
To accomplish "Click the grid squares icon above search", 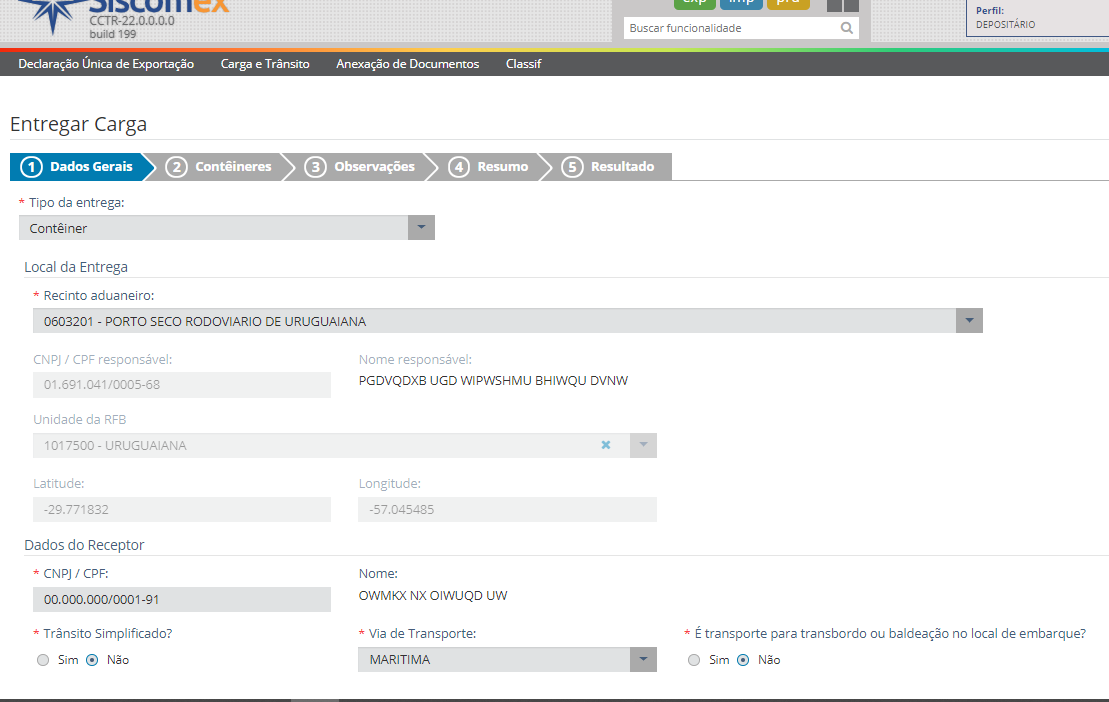I will [x=842, y=4].
